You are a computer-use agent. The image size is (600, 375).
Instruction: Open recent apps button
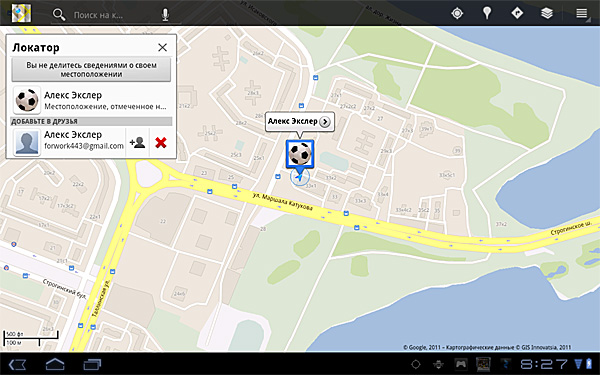pos(92,364)
